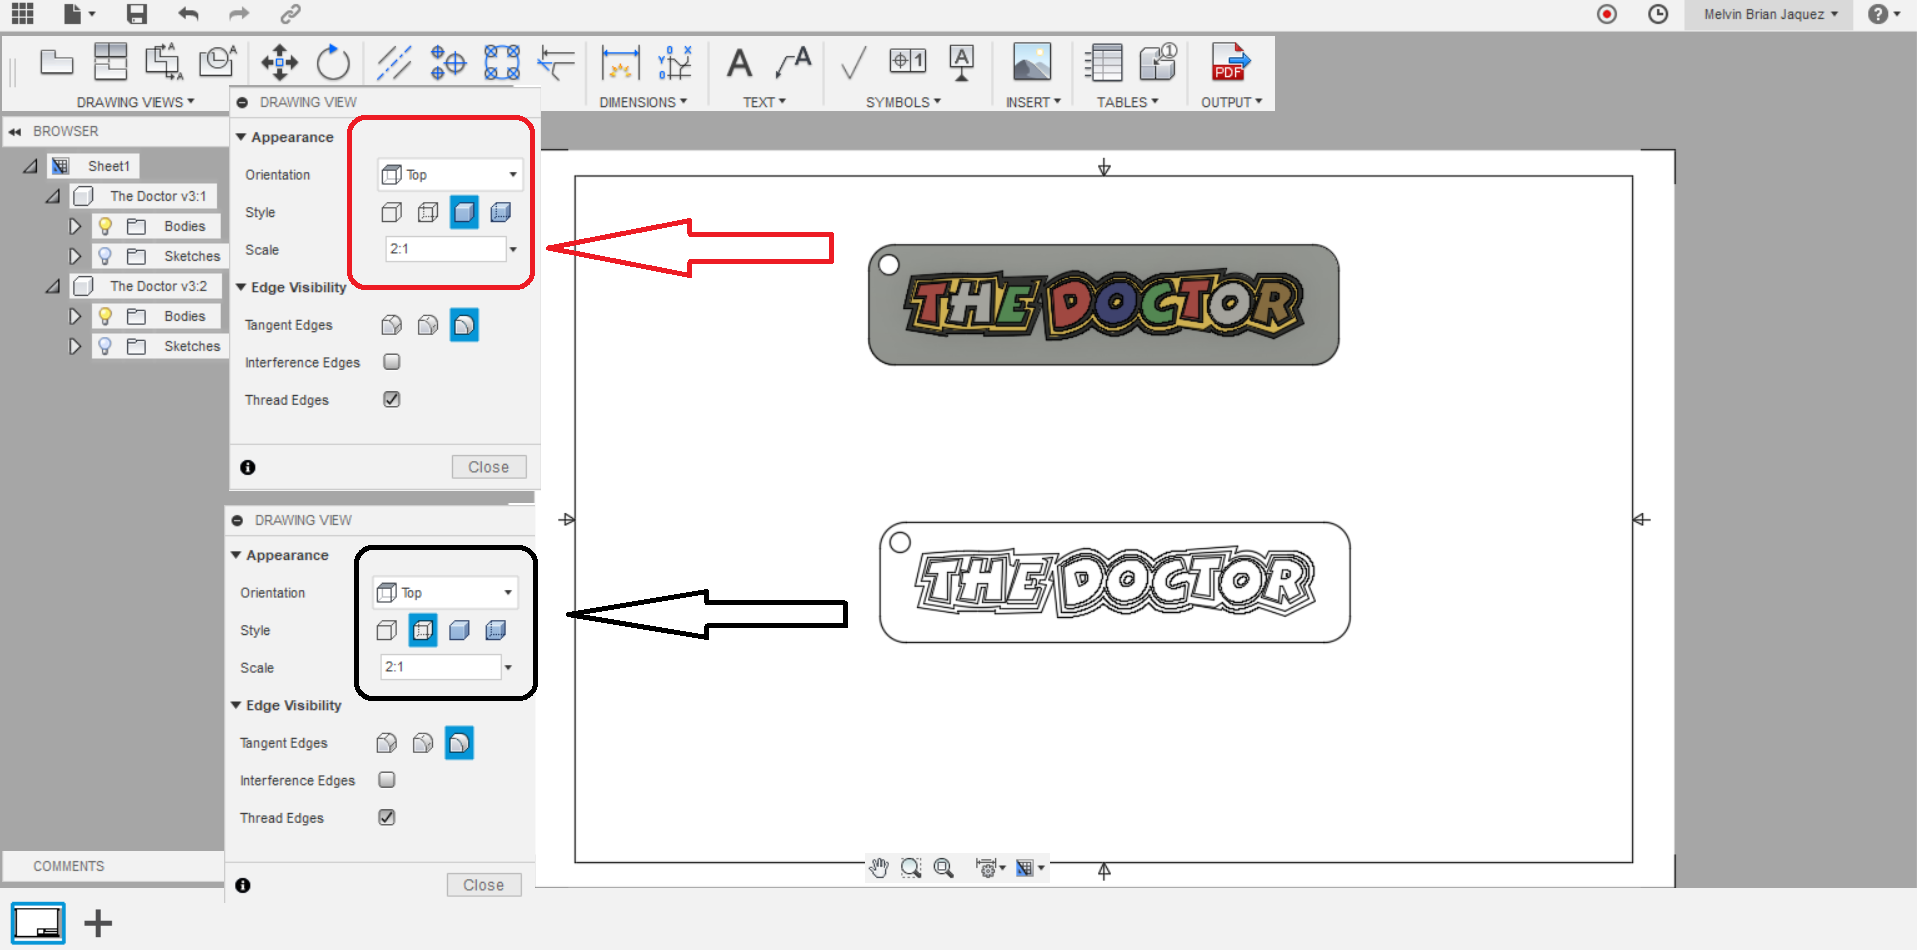The width and height of the screenshot is (1918, 950).
Task: Select the Leader Text tool
Action: 791,62
